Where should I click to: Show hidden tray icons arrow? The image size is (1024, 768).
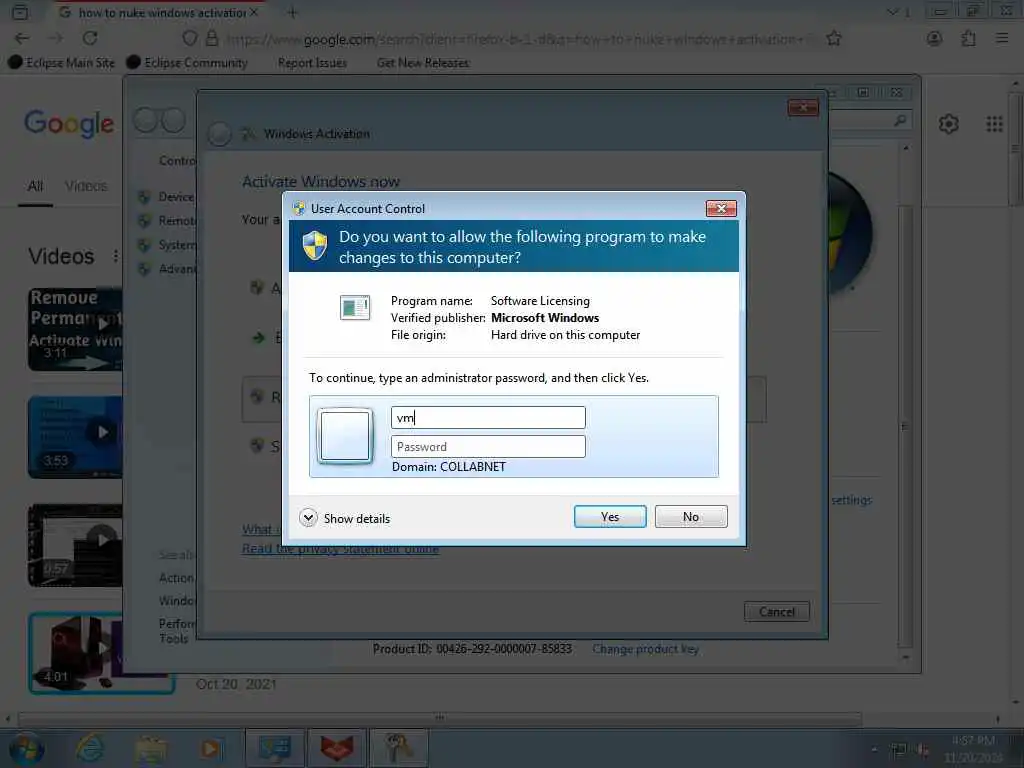coord(874,749)
